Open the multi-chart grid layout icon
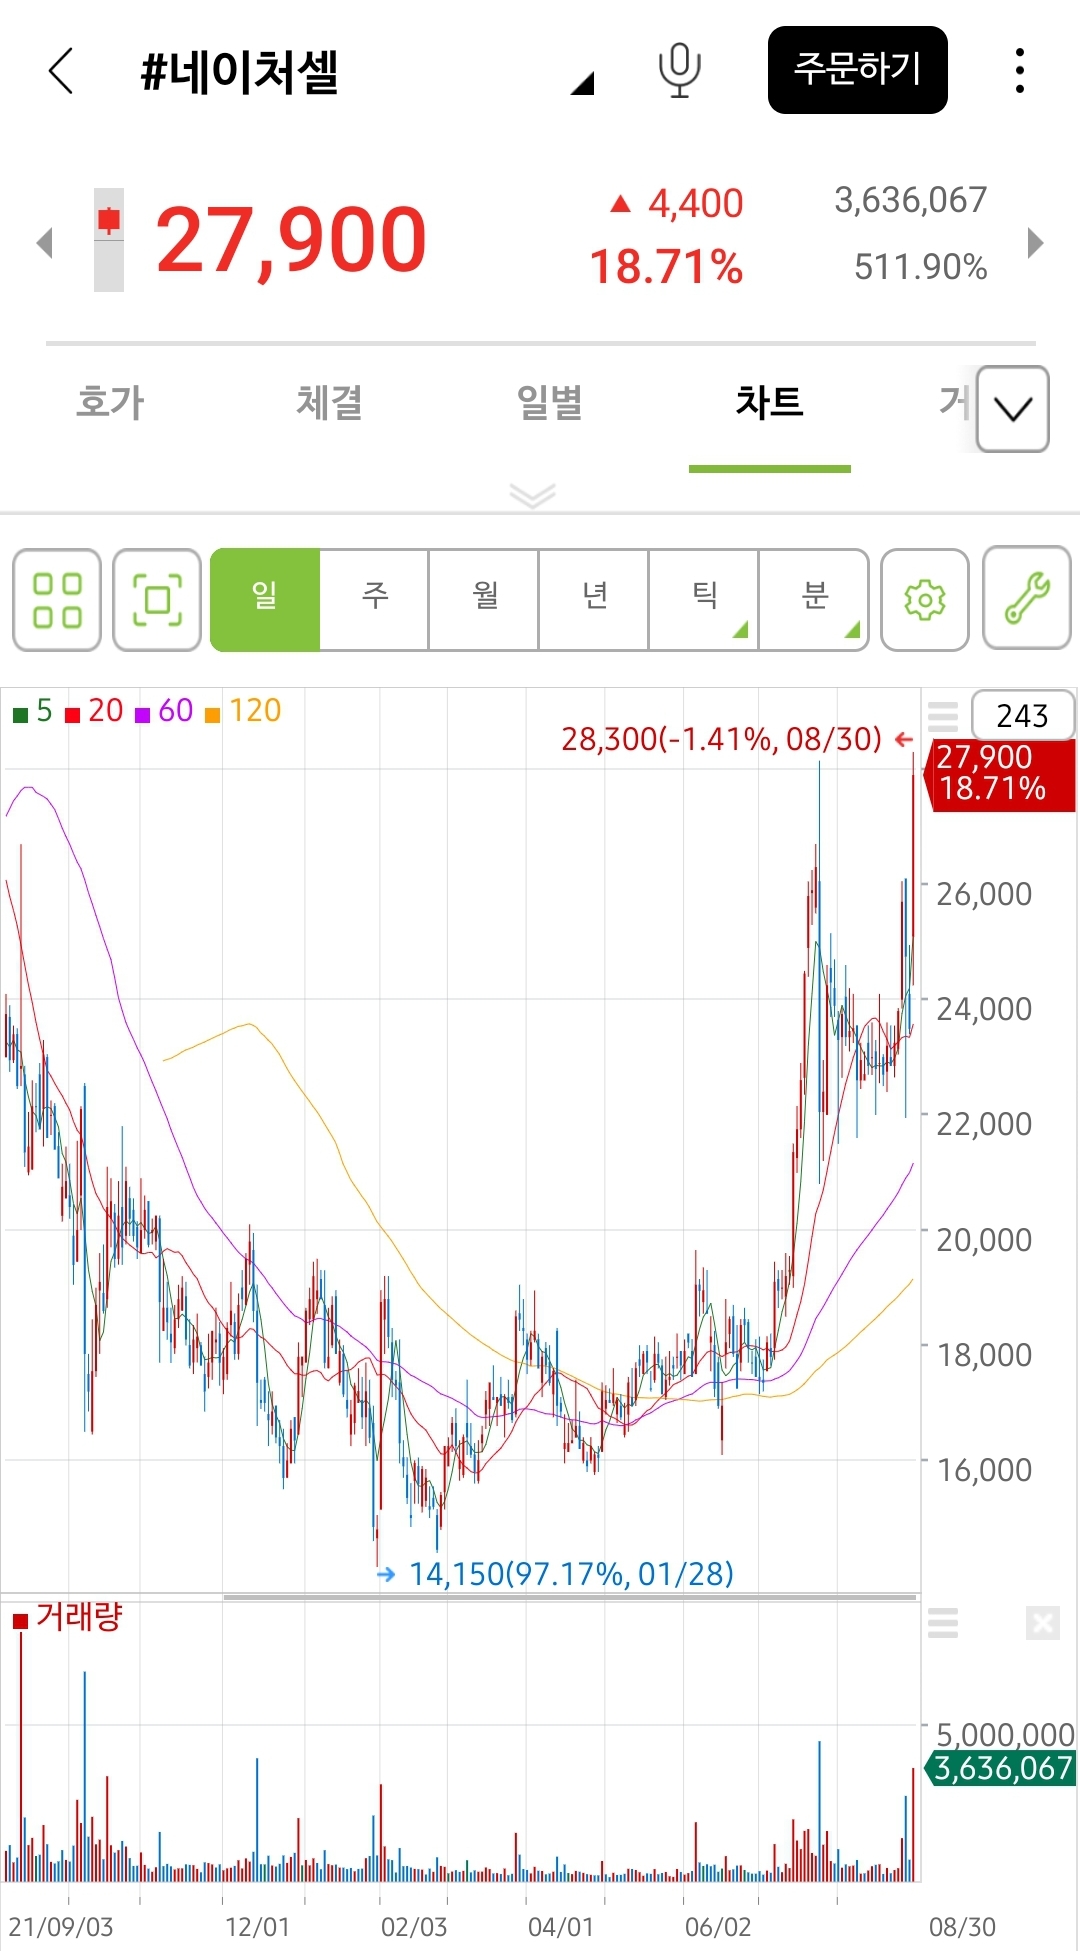1080x1951 pixels. [57, 600]
